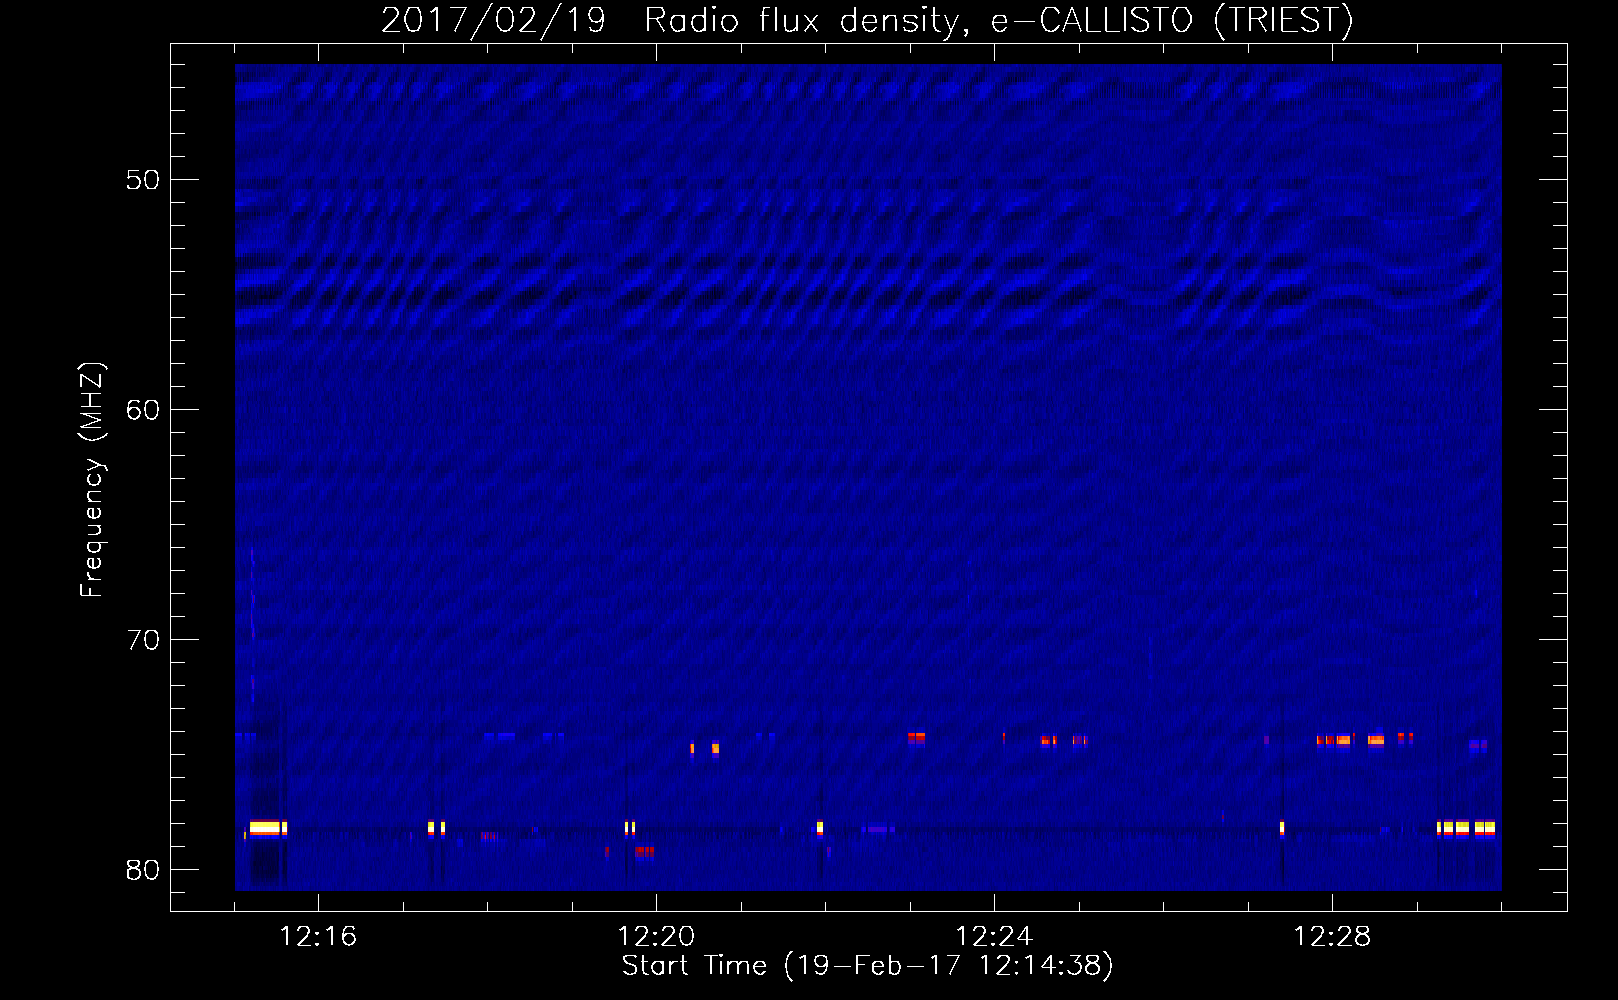Click the 12:20 time tick label
This screenshot has height=1000, width=1618.
[656, 937]
